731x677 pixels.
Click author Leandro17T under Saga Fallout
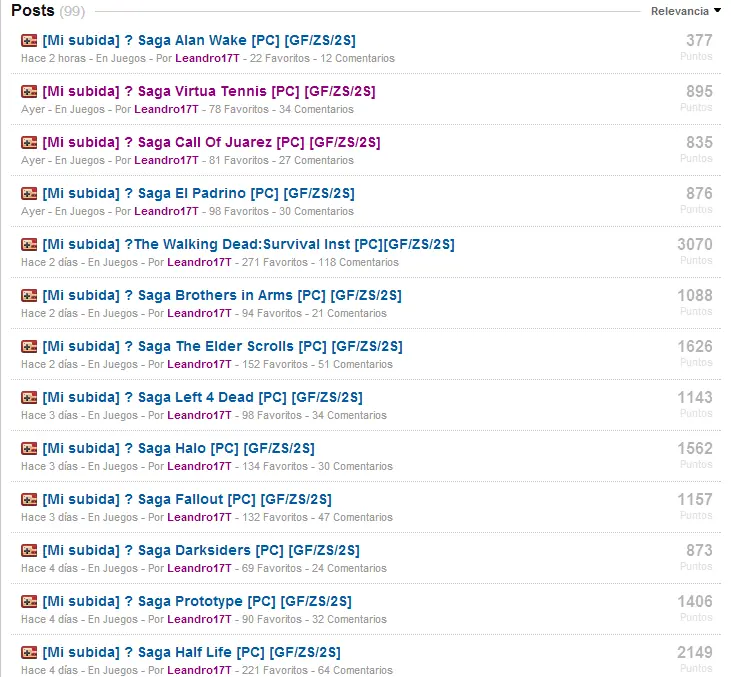[200, 517]
